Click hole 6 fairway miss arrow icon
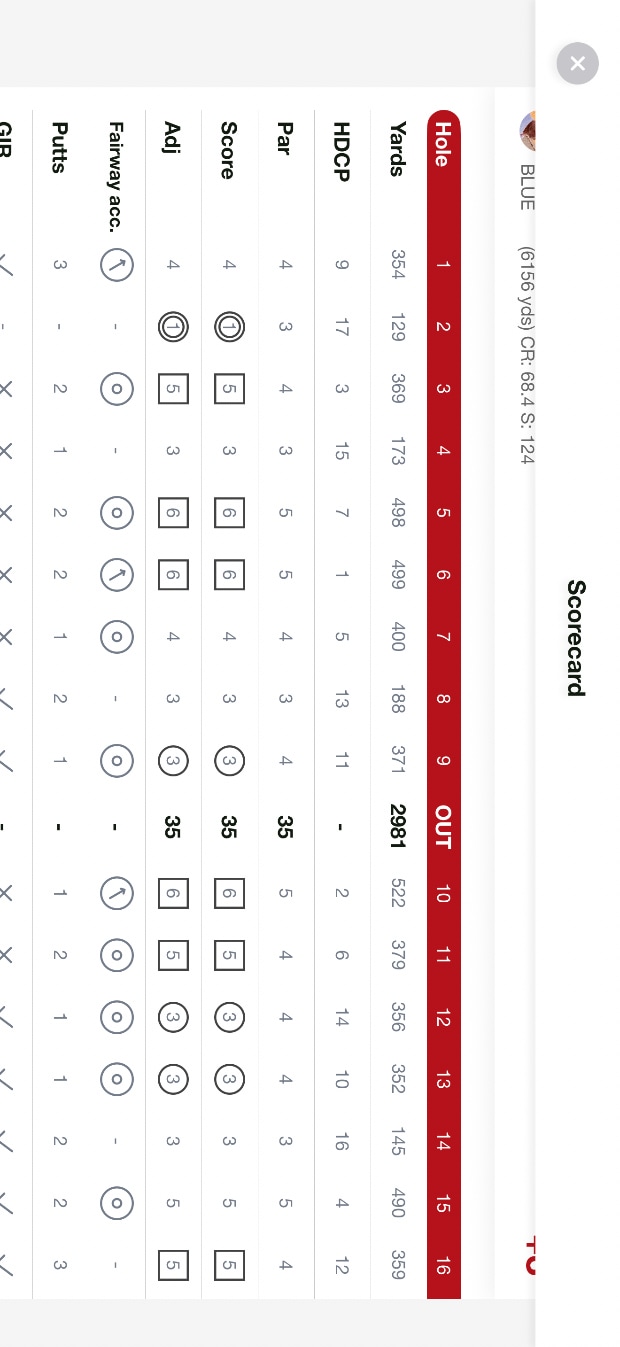620x1347 pixels. pos(117,575)
